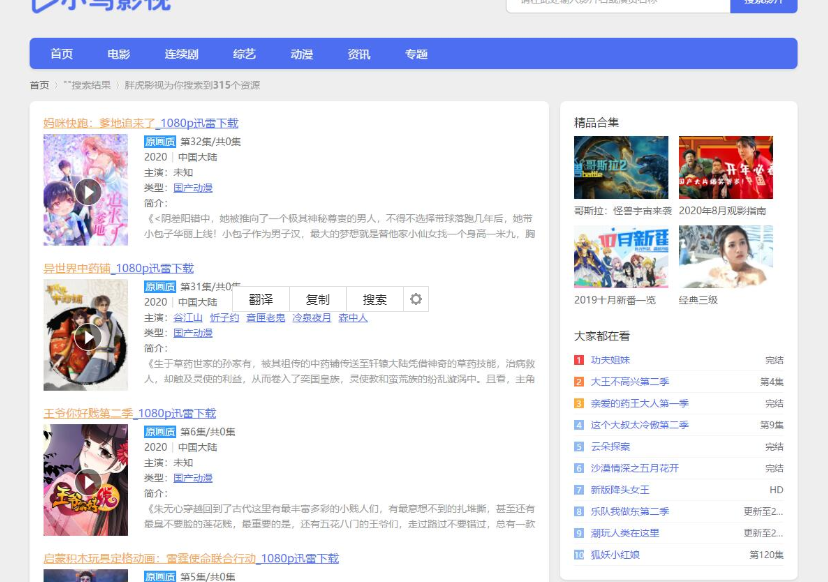The image size is (828, 582).
Task: Open ranked item 功夫姐妹
Action: [x=610, y=360]
